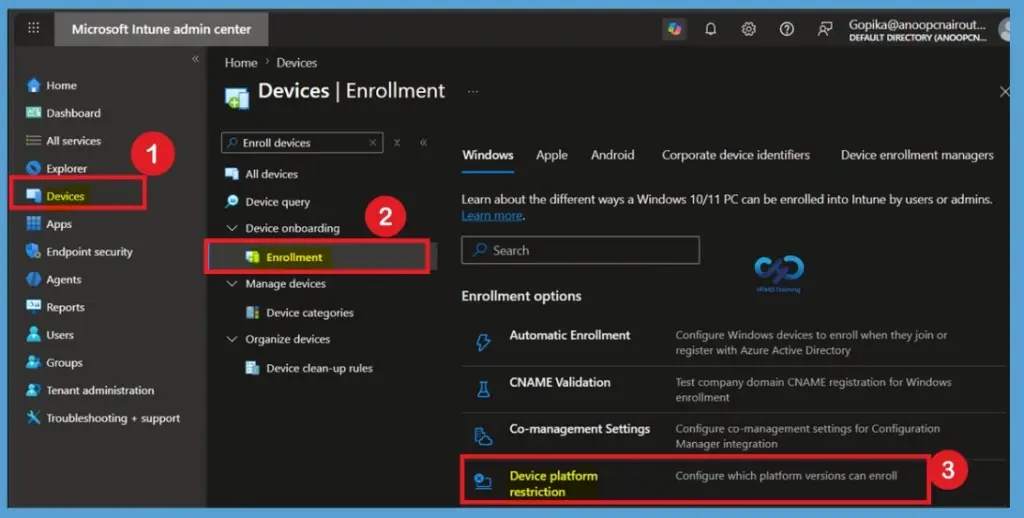Click the Co-management Settings icon

point(483,436)
